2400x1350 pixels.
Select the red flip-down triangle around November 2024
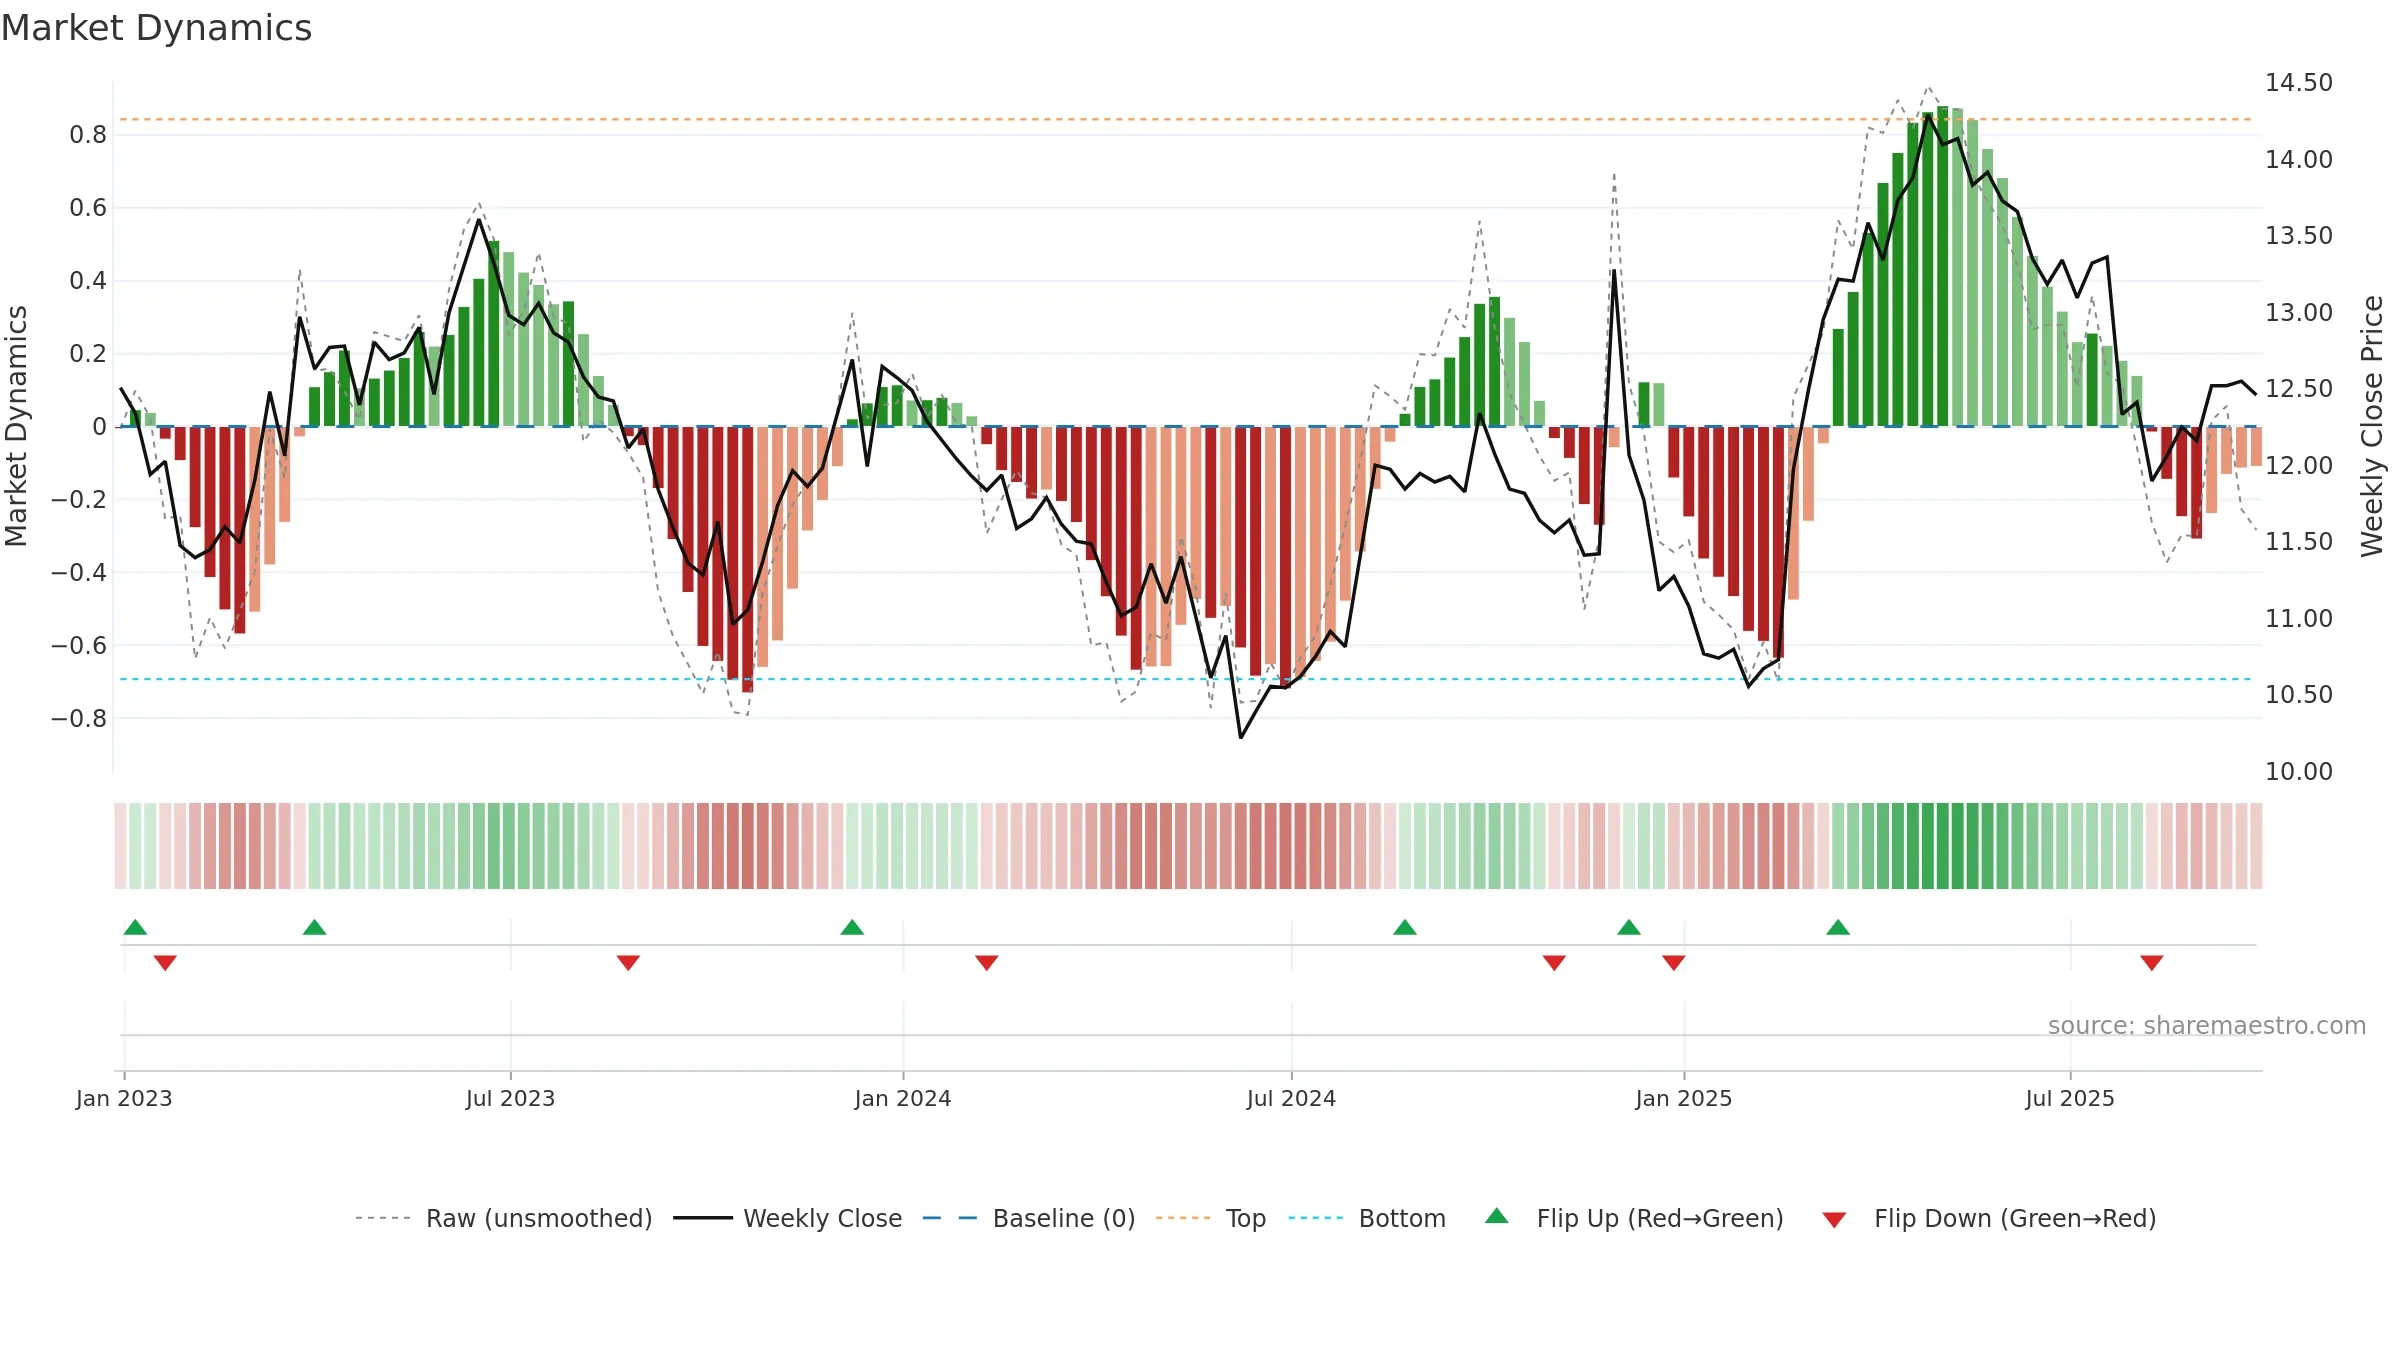click(1554, 963)
